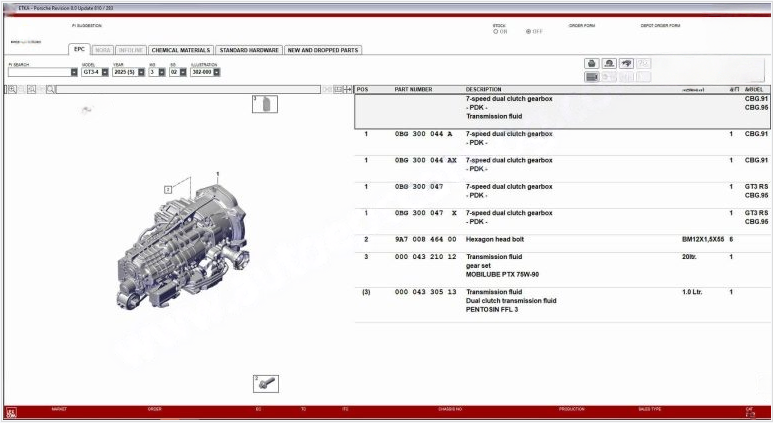Viewport: 773px width, 423px height.
Task: Select the Stock OFF radio button
Action: [528, 31]
